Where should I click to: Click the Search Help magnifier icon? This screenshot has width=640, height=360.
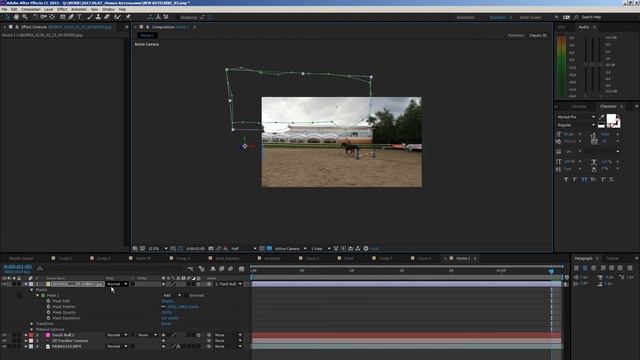point(576,17)
